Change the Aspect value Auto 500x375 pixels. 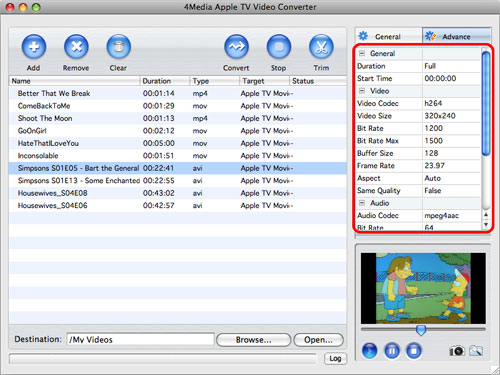[x=451, y=178]
